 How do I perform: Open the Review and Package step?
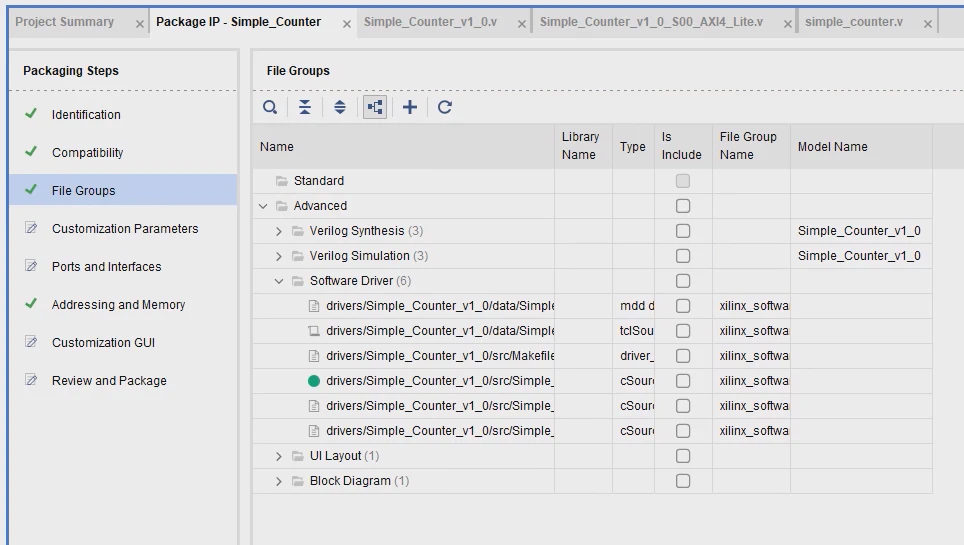pos(109,381)
